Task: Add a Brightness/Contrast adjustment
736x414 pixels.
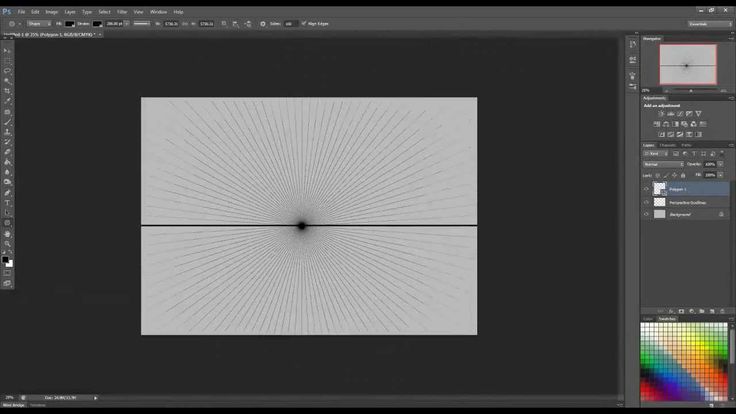Action: [661, 114]
